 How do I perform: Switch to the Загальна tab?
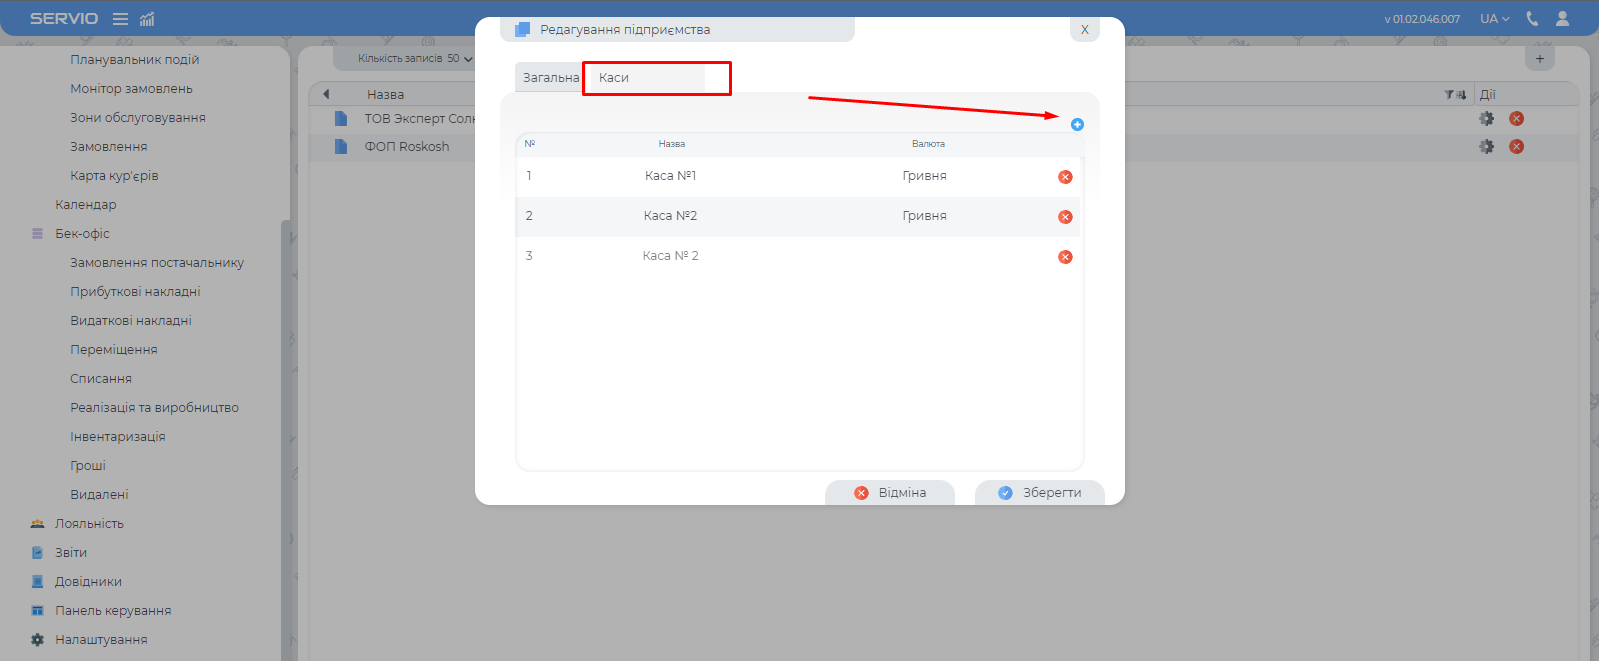tap(550, 78)
